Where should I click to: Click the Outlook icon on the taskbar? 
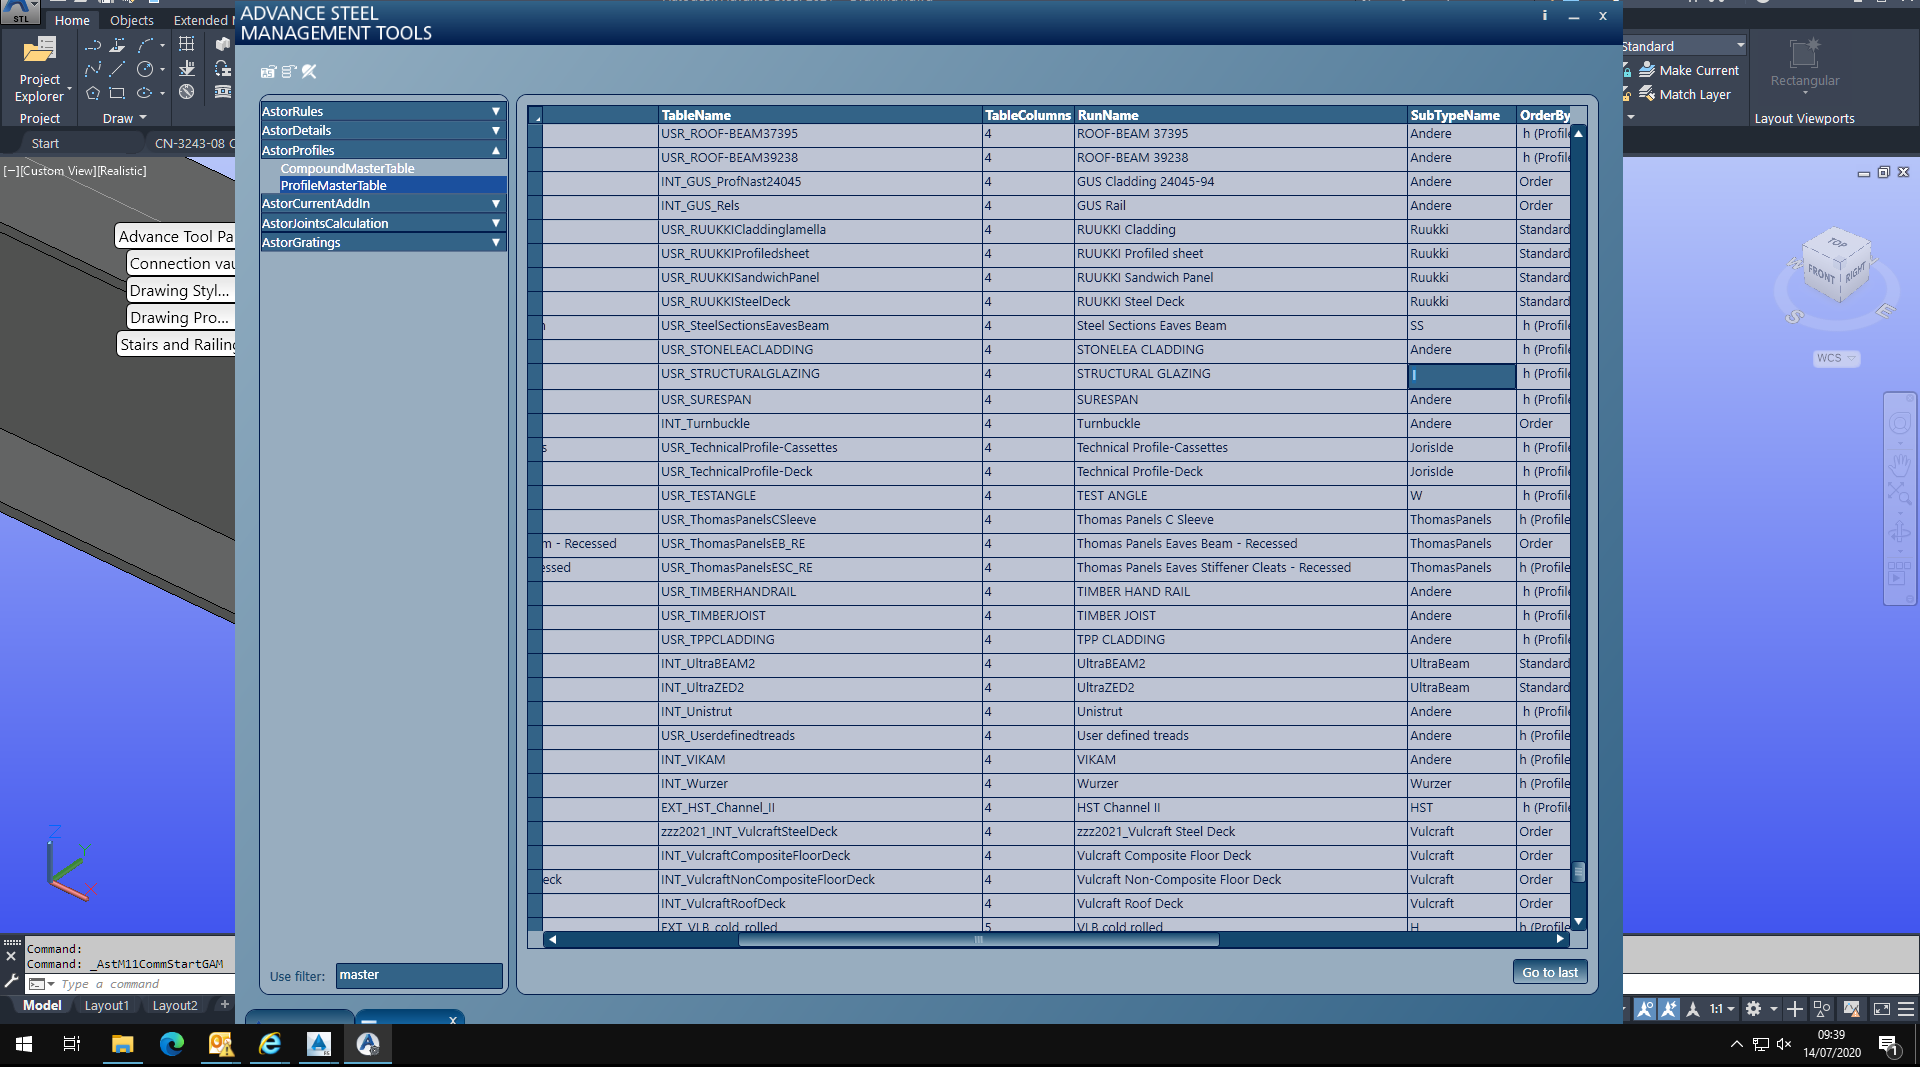click(221, 1046)
